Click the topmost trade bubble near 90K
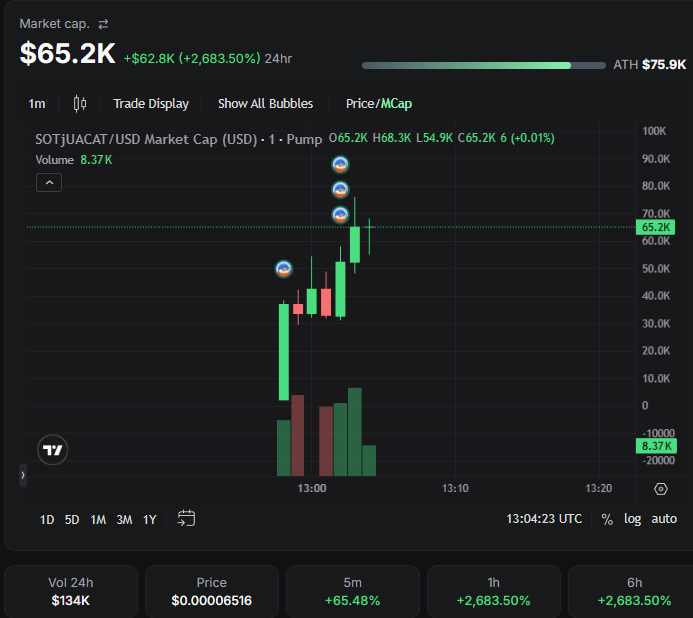Viewport: 693px width, 618px height. tap(340, 164)
